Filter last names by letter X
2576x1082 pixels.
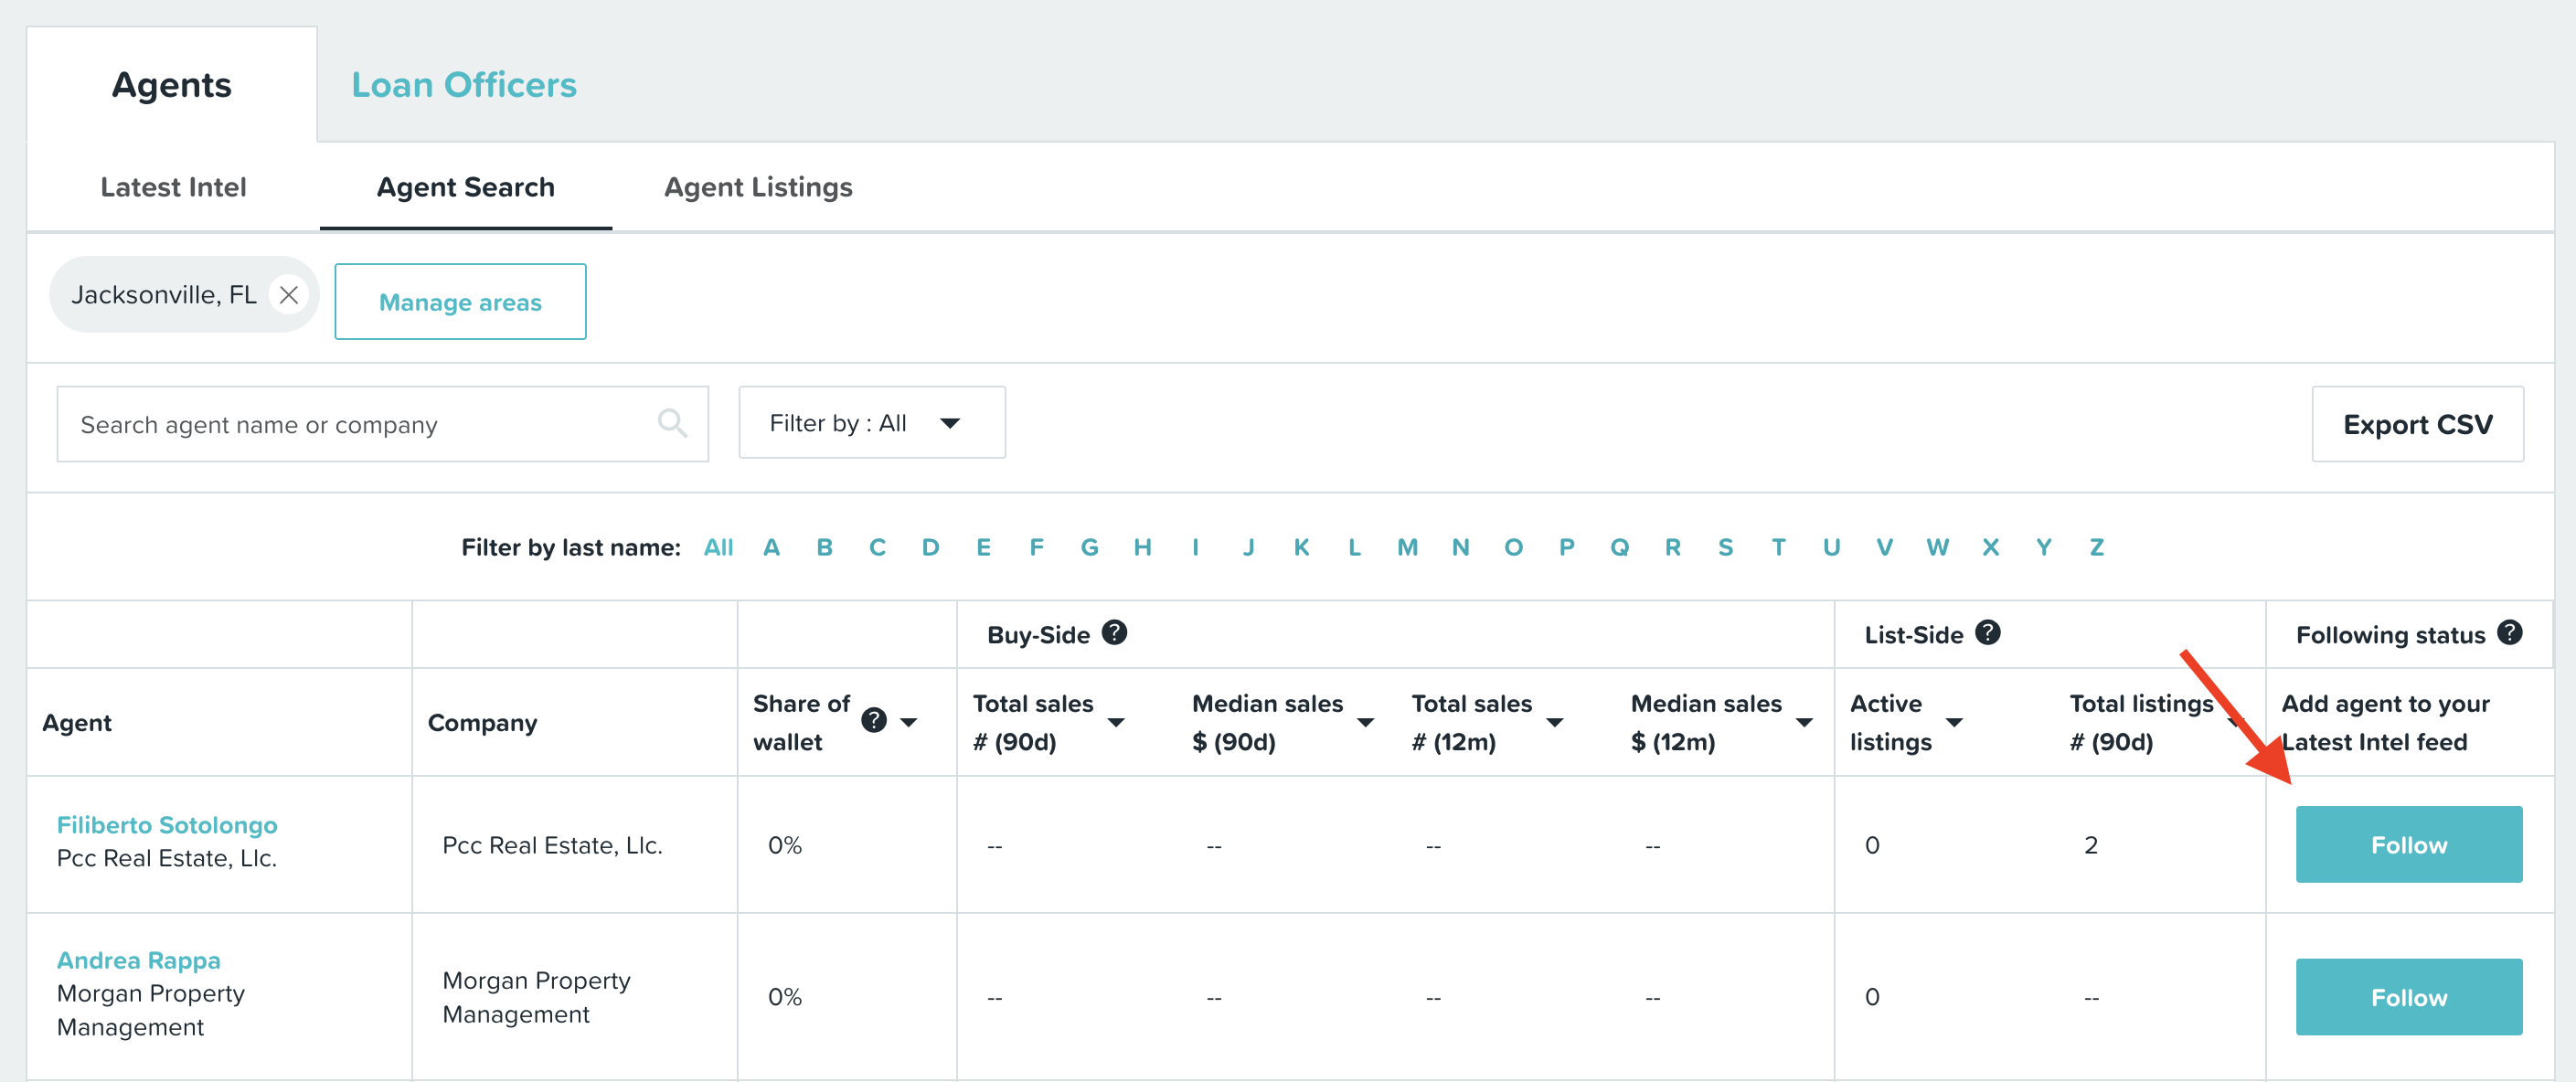(x=1990, y=547)
